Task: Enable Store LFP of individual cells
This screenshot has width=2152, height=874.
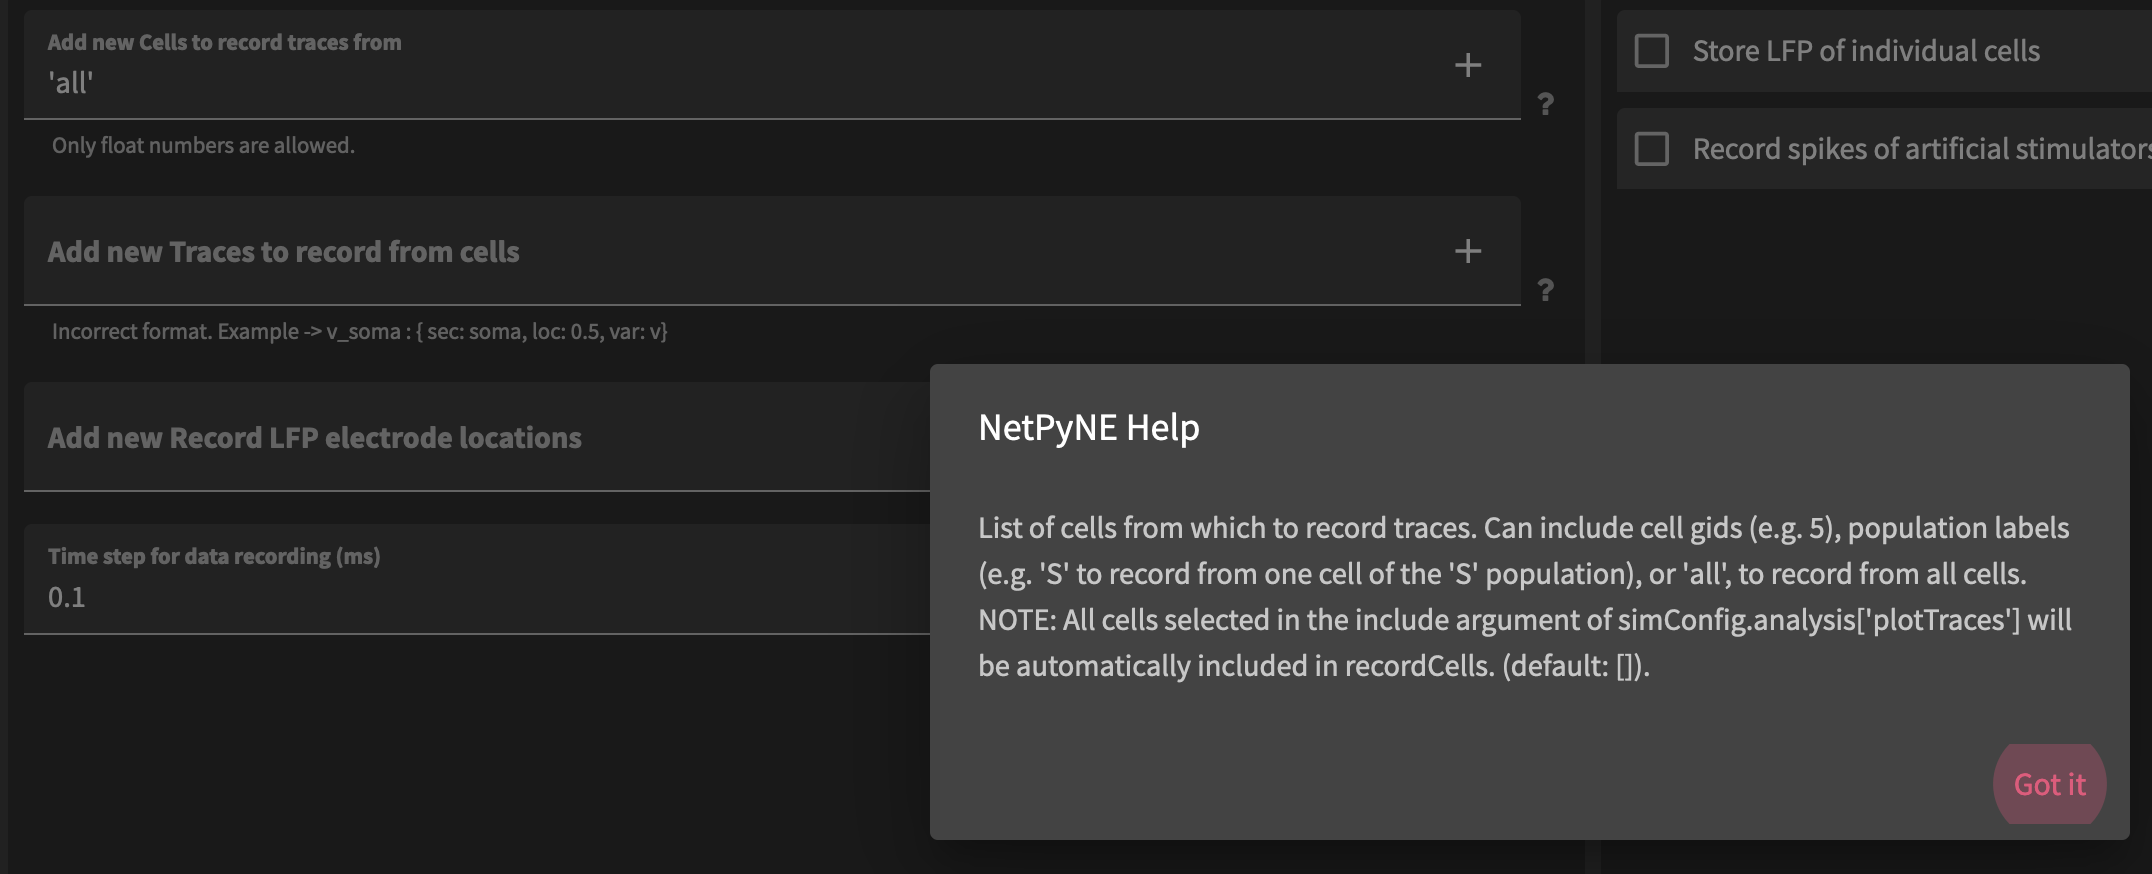Action: [1651, 51]
